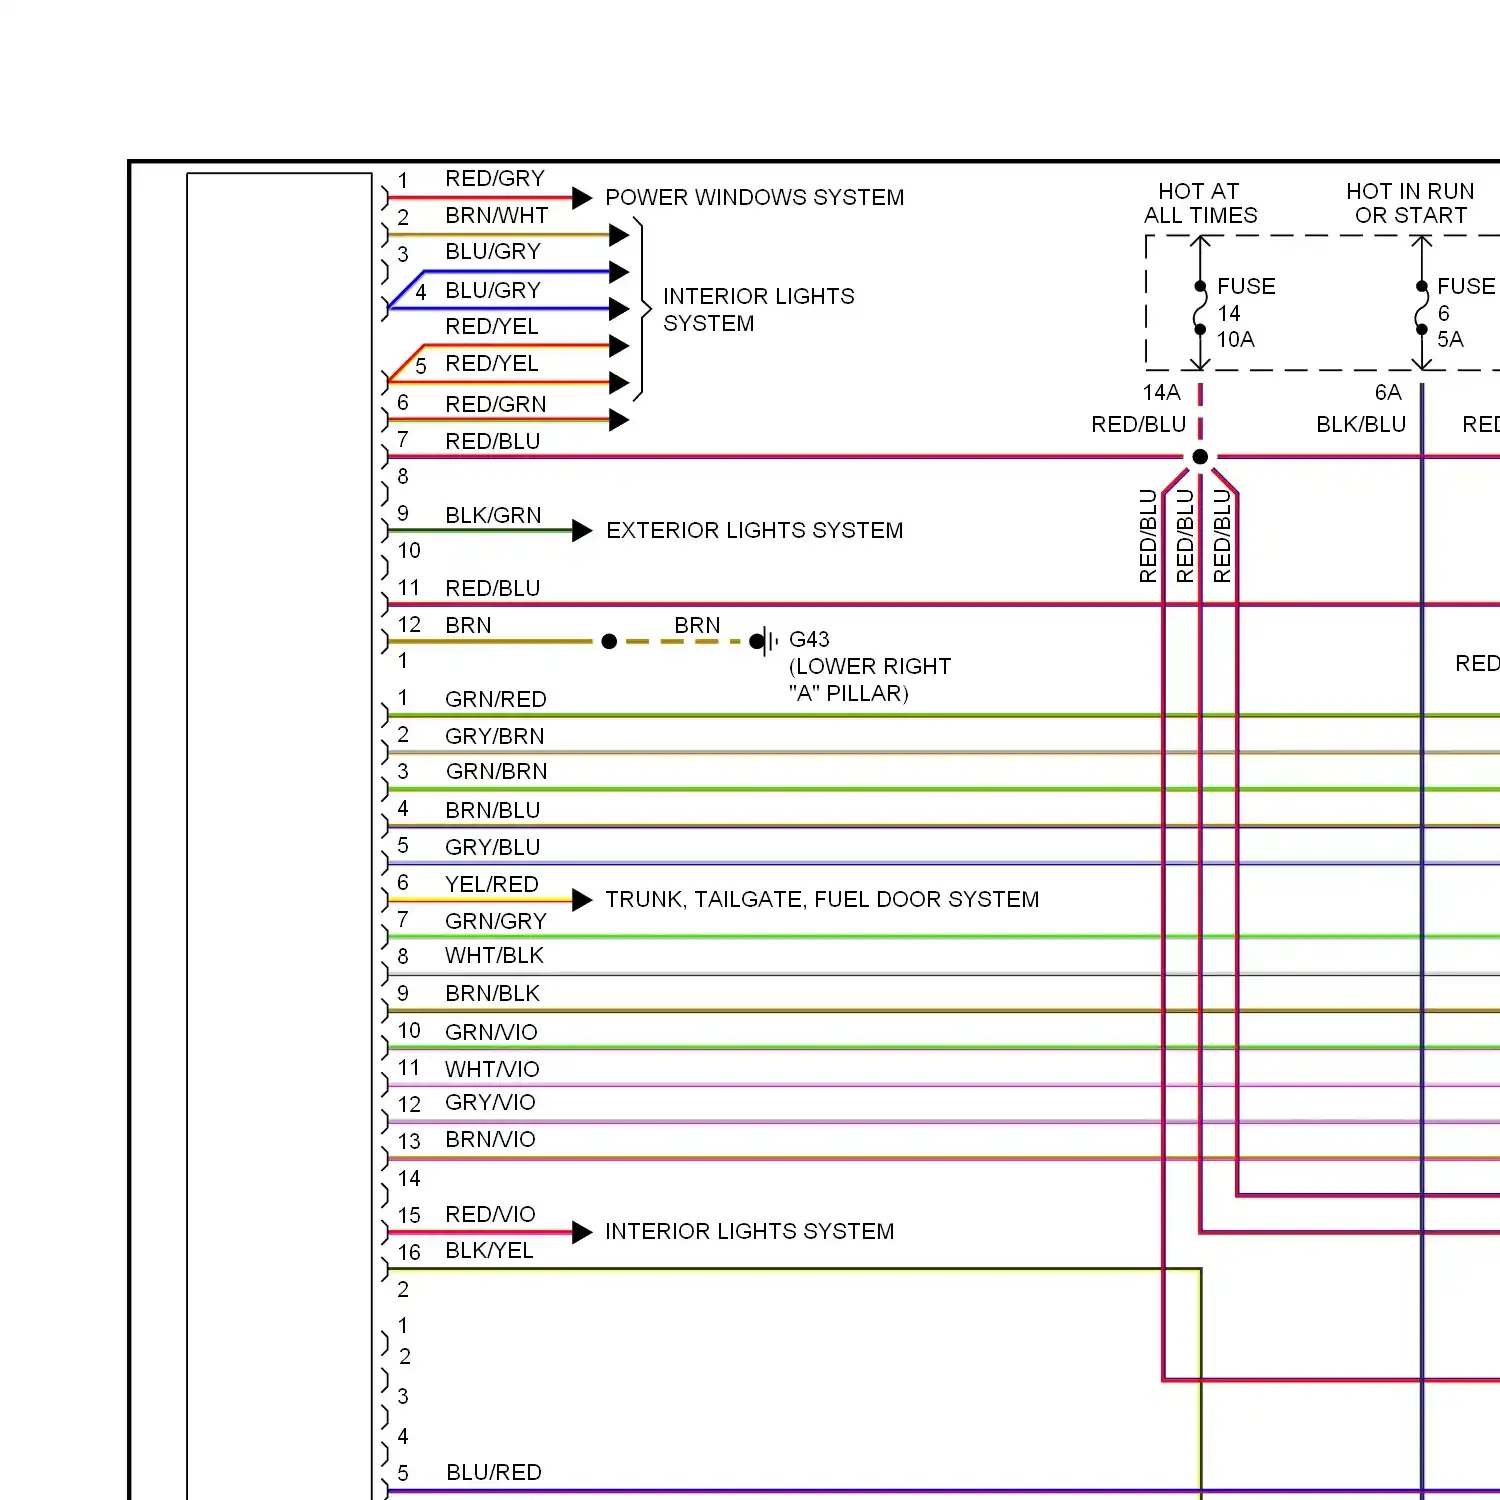Click the GRY/BRN wire label
The height and width of the screenshot is (1500, 1500).
(494, 736)
